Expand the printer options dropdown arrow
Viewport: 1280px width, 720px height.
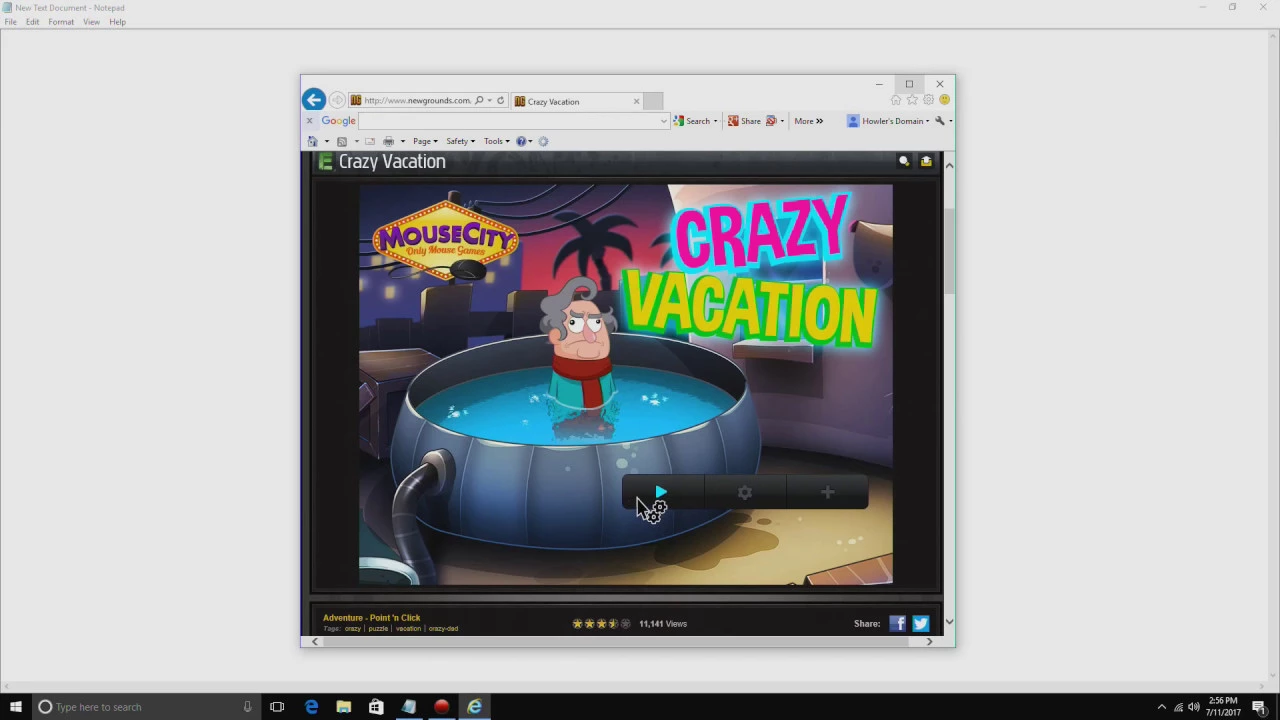point(402,141)
